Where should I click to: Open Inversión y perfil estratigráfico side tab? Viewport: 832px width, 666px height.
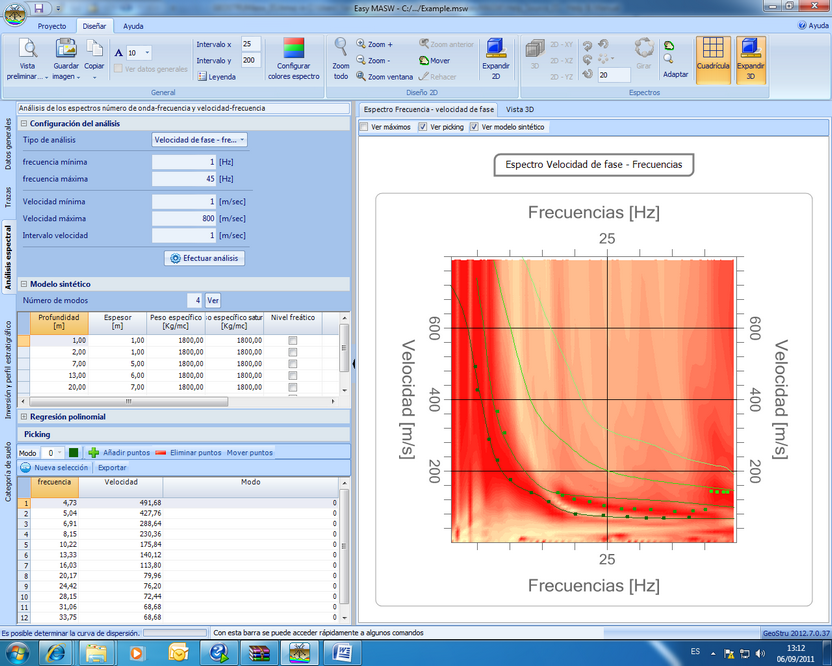(8, 370)
